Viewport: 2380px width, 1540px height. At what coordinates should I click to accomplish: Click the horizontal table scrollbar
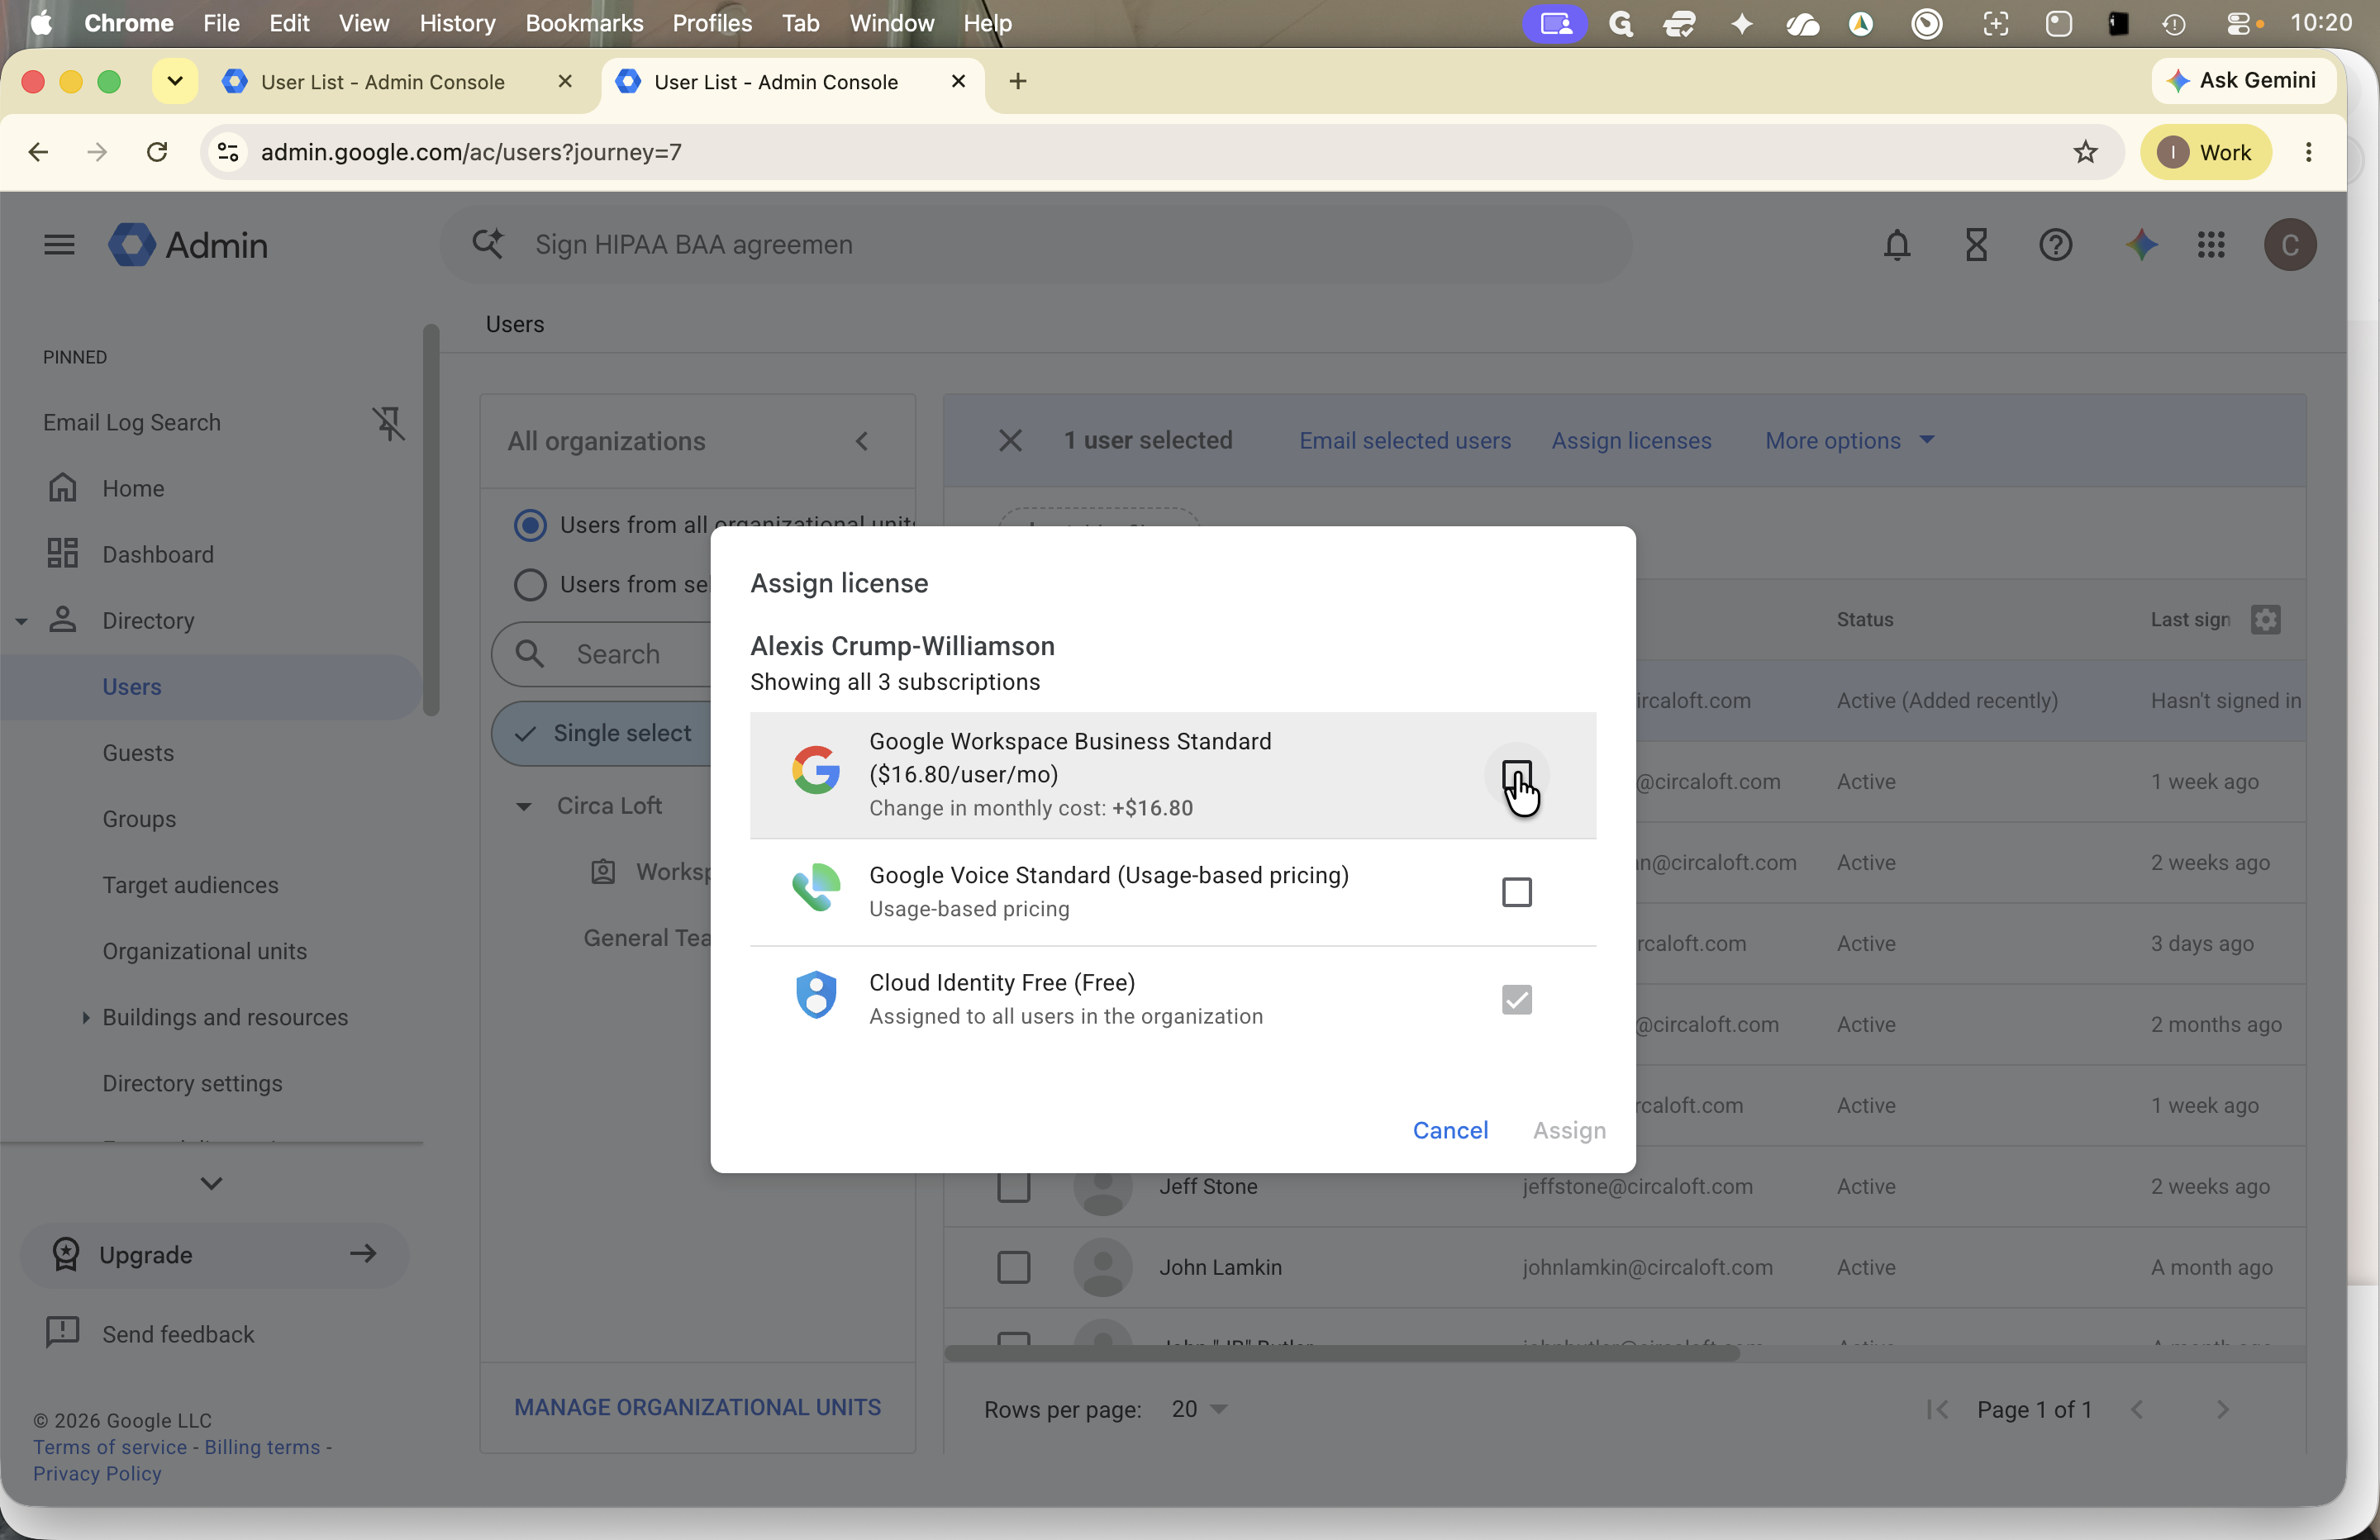pyautogui.click(x=1342, y=1353)
